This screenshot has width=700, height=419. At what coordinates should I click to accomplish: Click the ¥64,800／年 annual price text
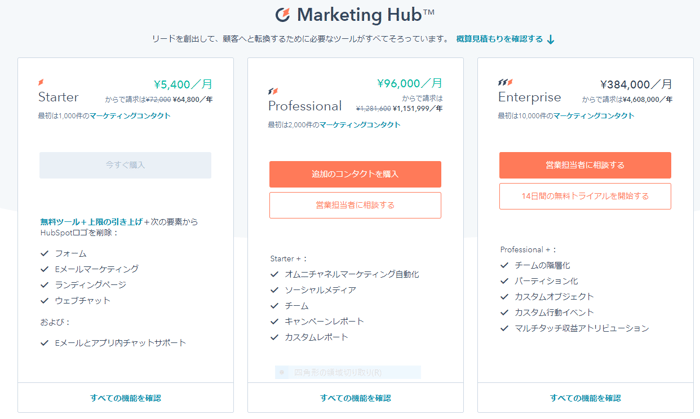click(192, 100)
